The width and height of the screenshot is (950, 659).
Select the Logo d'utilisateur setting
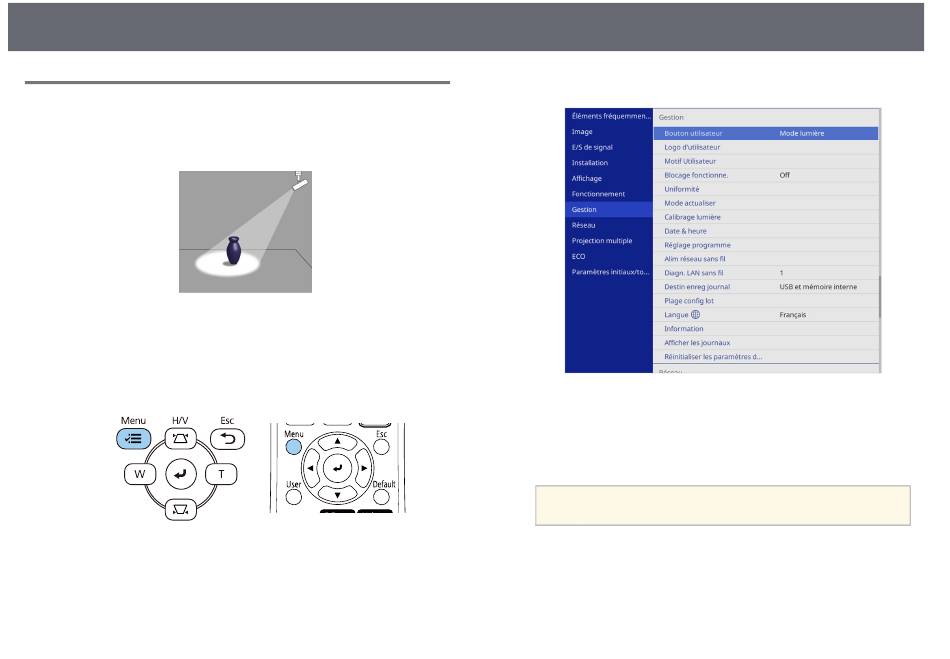point(766,147)
